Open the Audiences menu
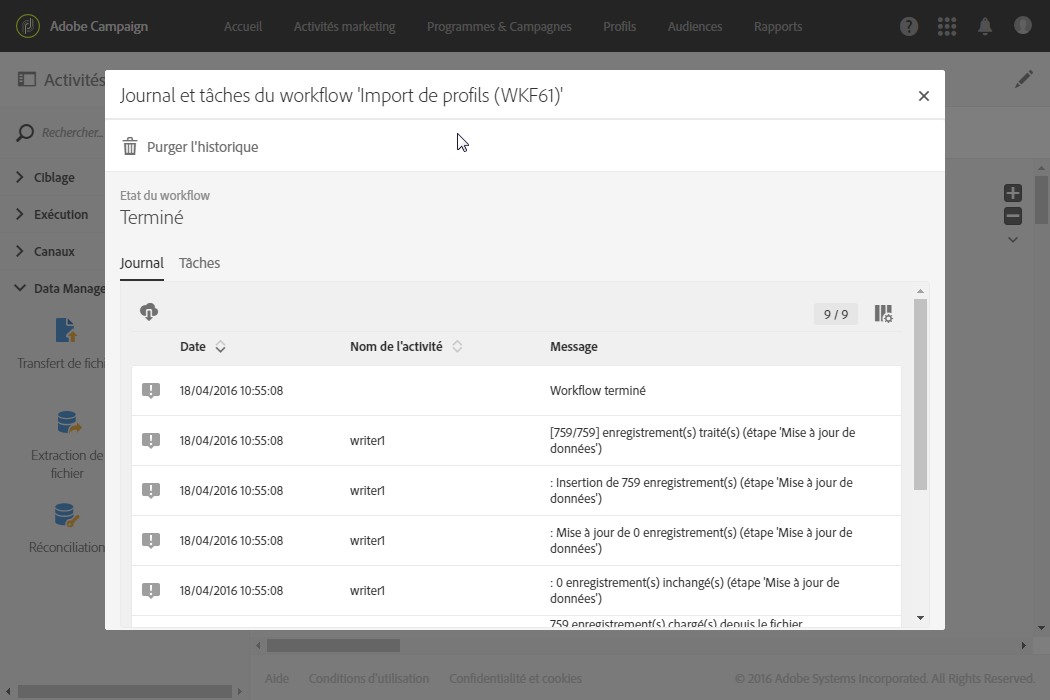1050x700 pixels. click(x=695, y=26)
